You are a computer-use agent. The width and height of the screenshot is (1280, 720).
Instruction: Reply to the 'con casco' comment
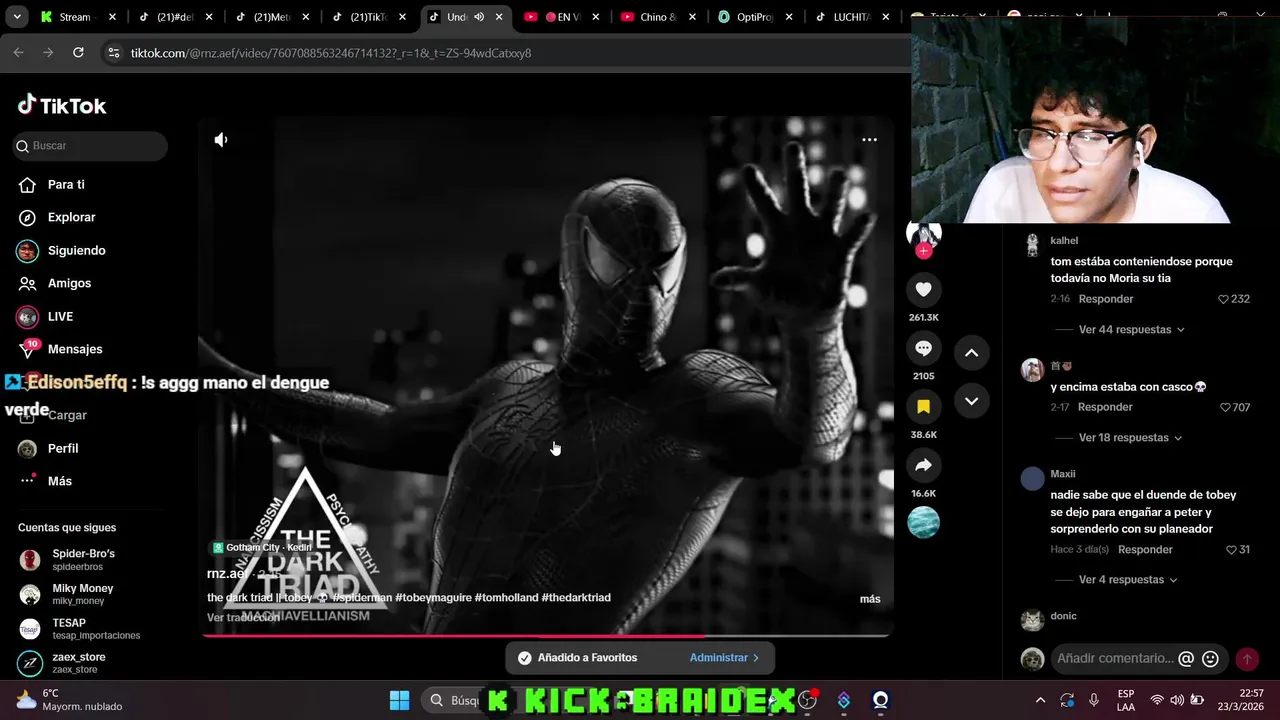(1105, 407)
